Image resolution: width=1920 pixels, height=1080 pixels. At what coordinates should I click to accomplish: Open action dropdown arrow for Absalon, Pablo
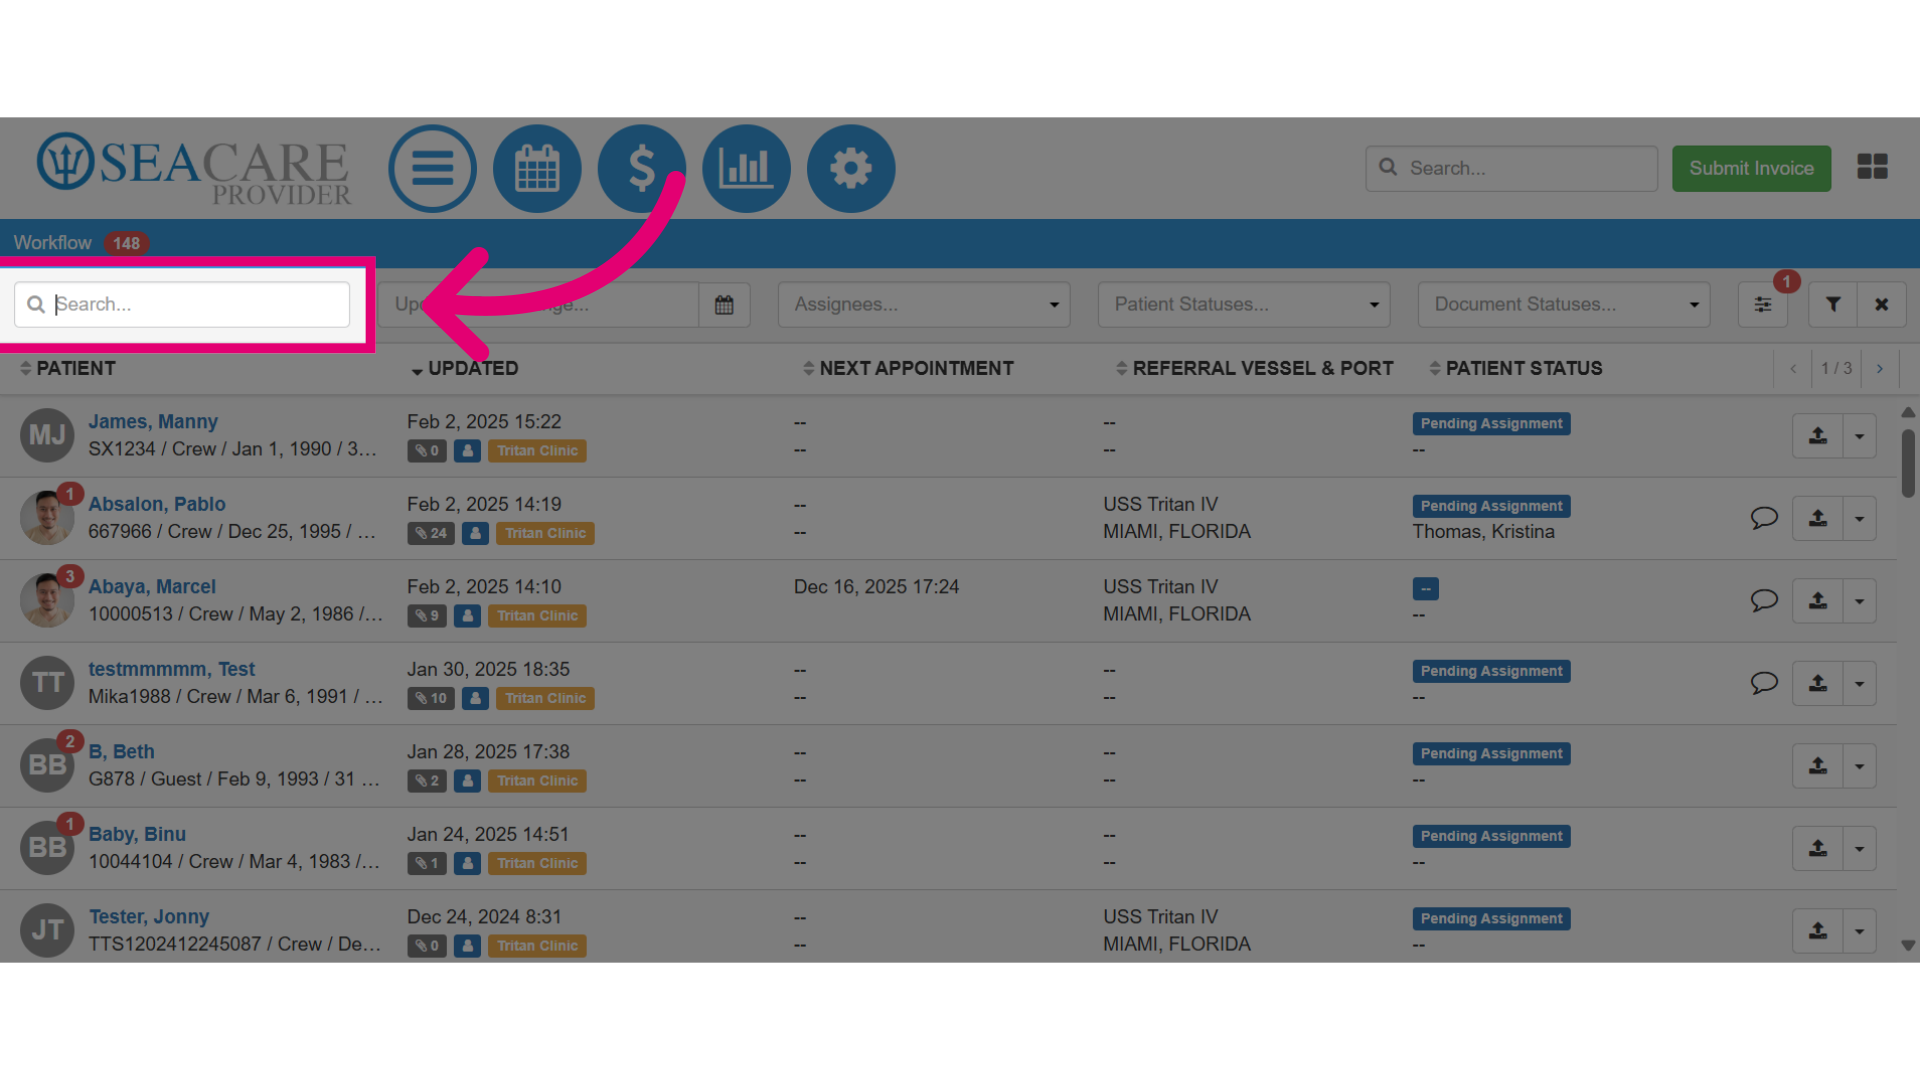point(1860,518)
